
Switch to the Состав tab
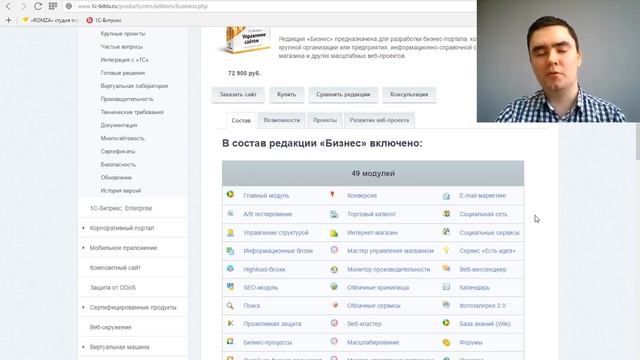pyautogui.click(x=241, y=120)
